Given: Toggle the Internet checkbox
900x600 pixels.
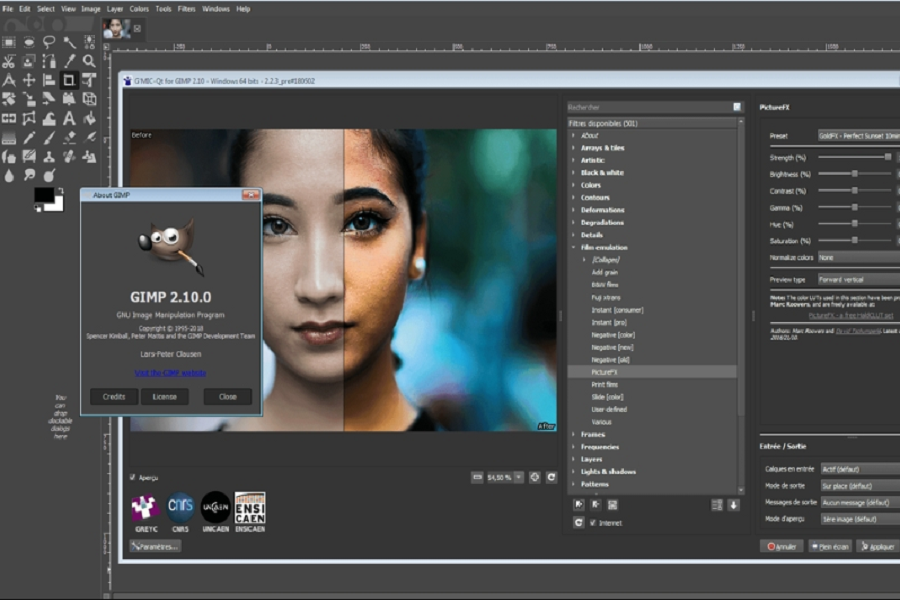Looking at the screenshot, I should [593, 522].
